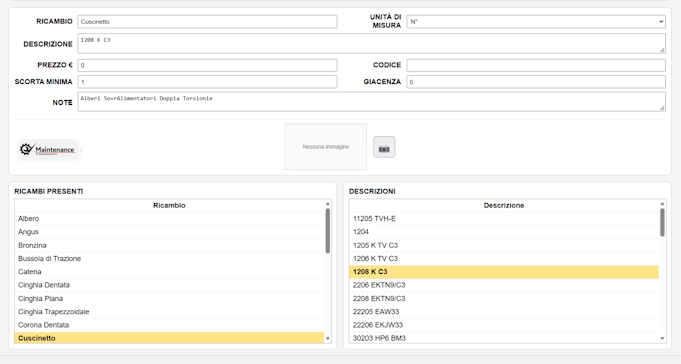
Task: Click Descrizioni list scrollbar up arrow
Action: (662, 204)
